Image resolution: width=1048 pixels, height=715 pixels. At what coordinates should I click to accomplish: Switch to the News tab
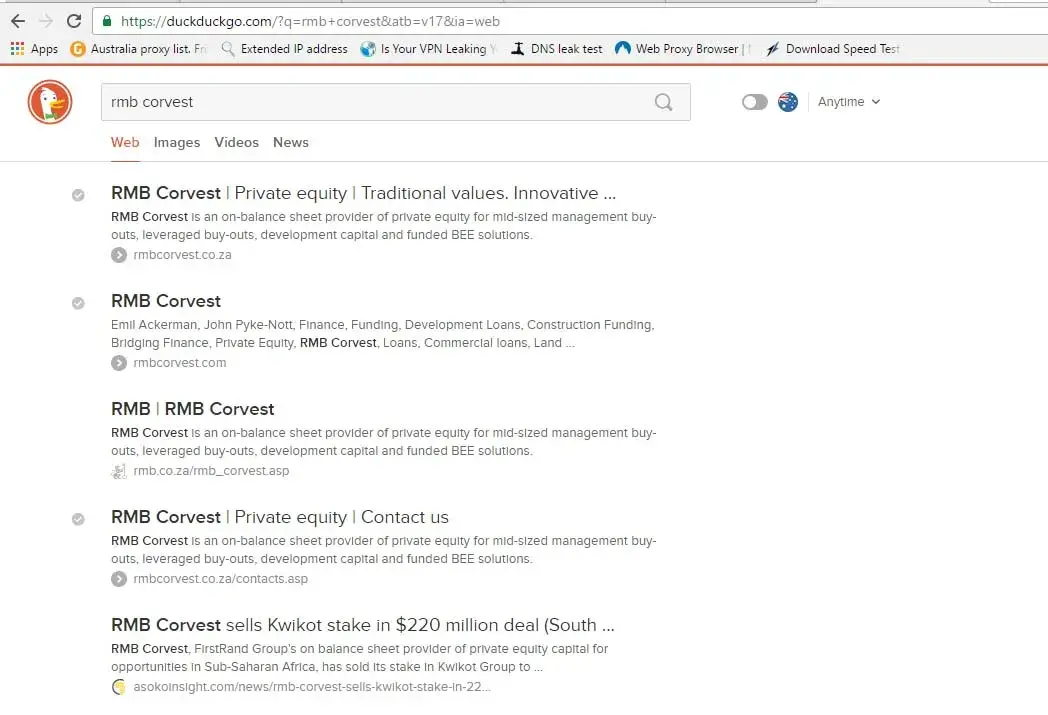pos(291,142)
